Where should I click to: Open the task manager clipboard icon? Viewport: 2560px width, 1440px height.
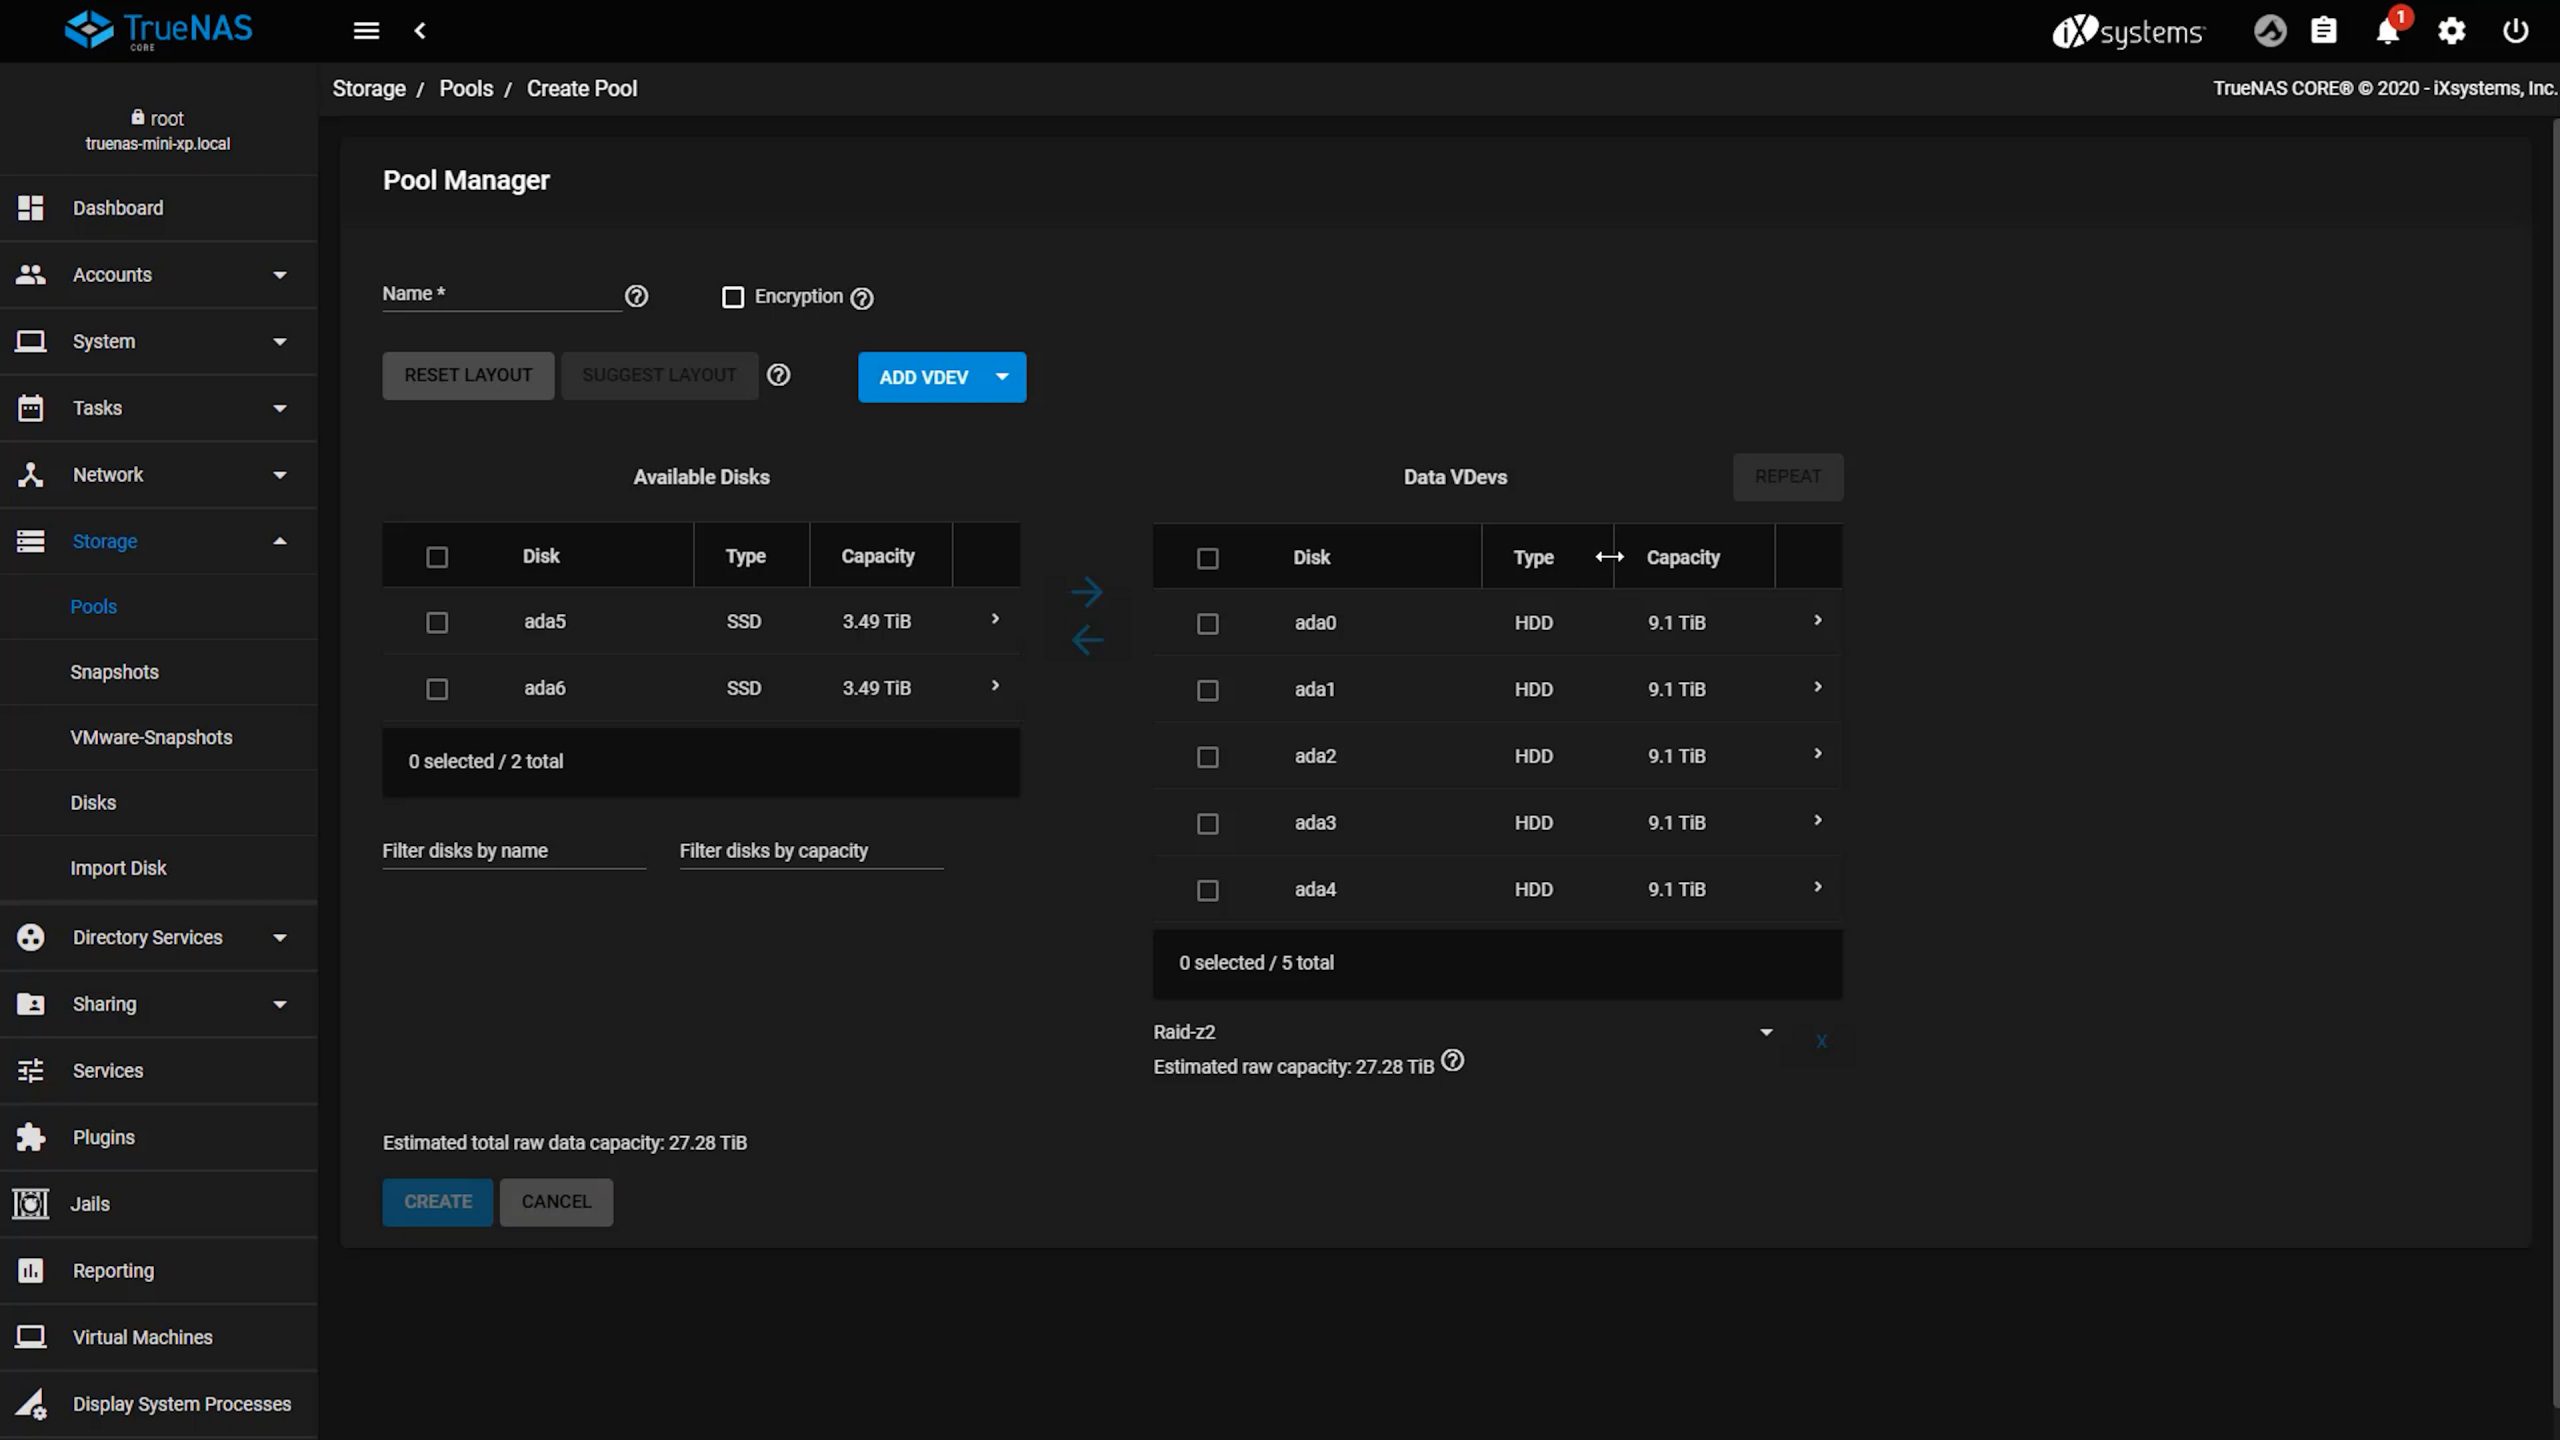(2323, 32)
